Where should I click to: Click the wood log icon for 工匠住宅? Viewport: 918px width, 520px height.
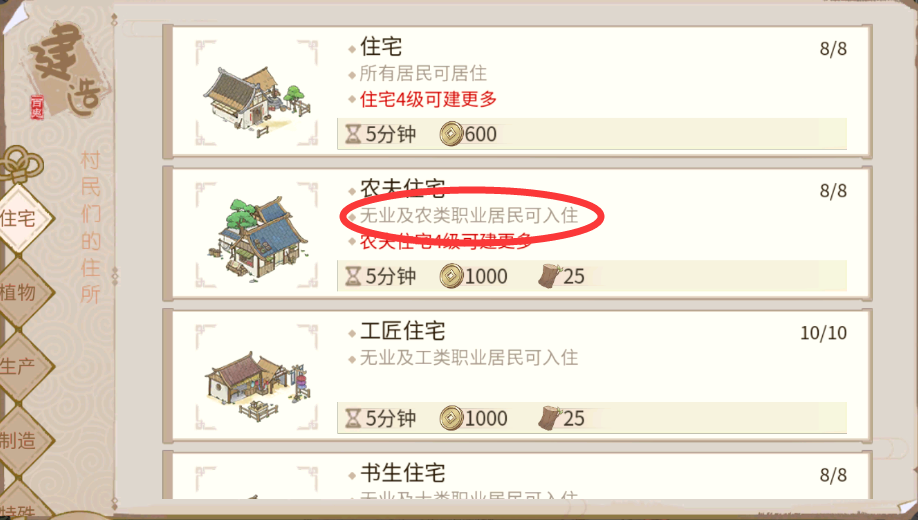pos(550,418)
